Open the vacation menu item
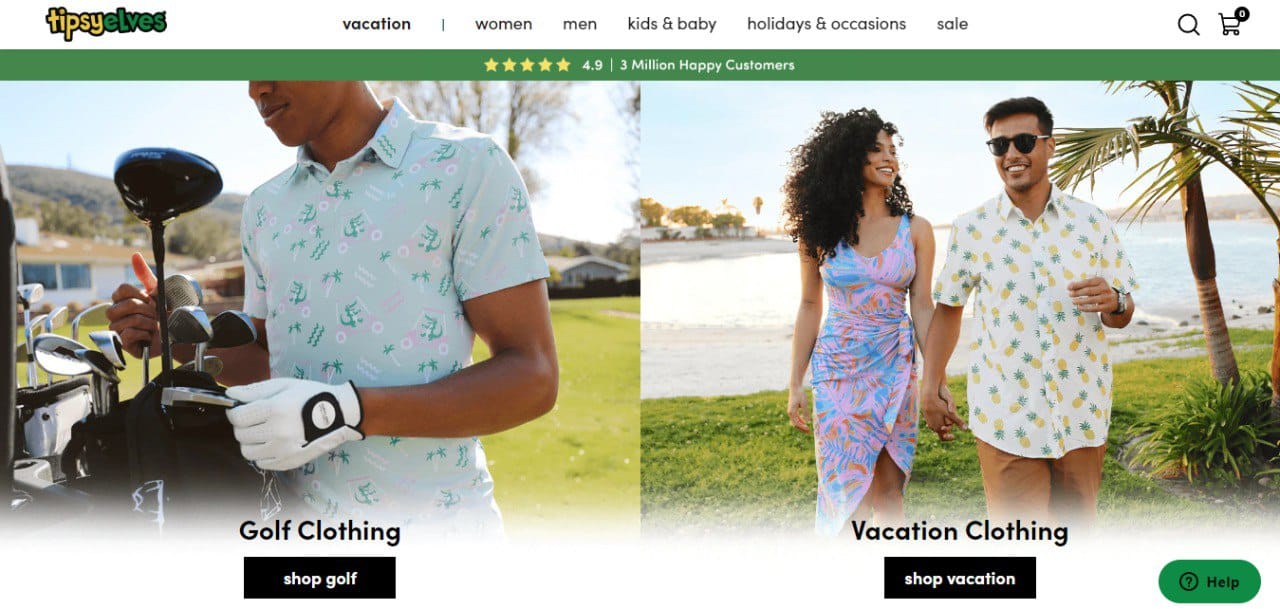Screen dimensions: 1280x609 coord(376,24)
